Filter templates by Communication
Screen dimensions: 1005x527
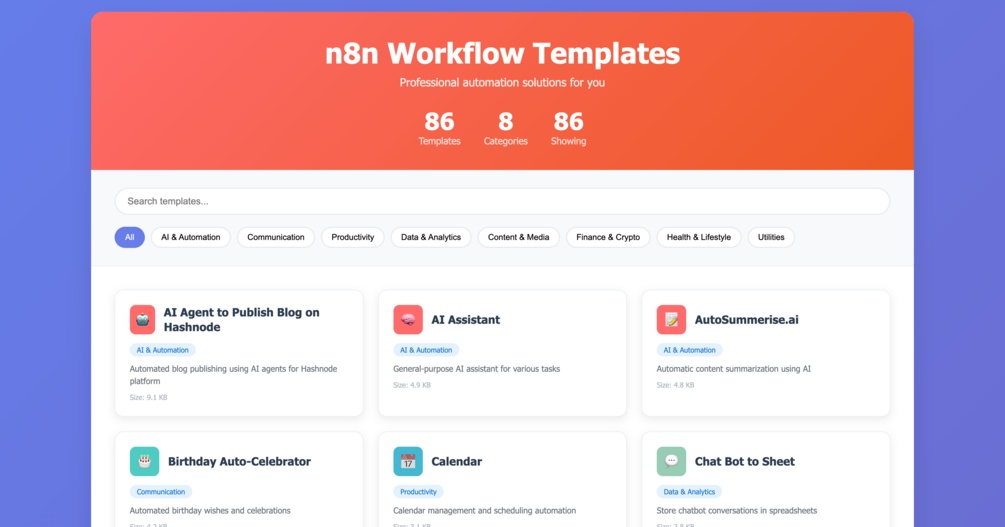(x=276, y=237)
